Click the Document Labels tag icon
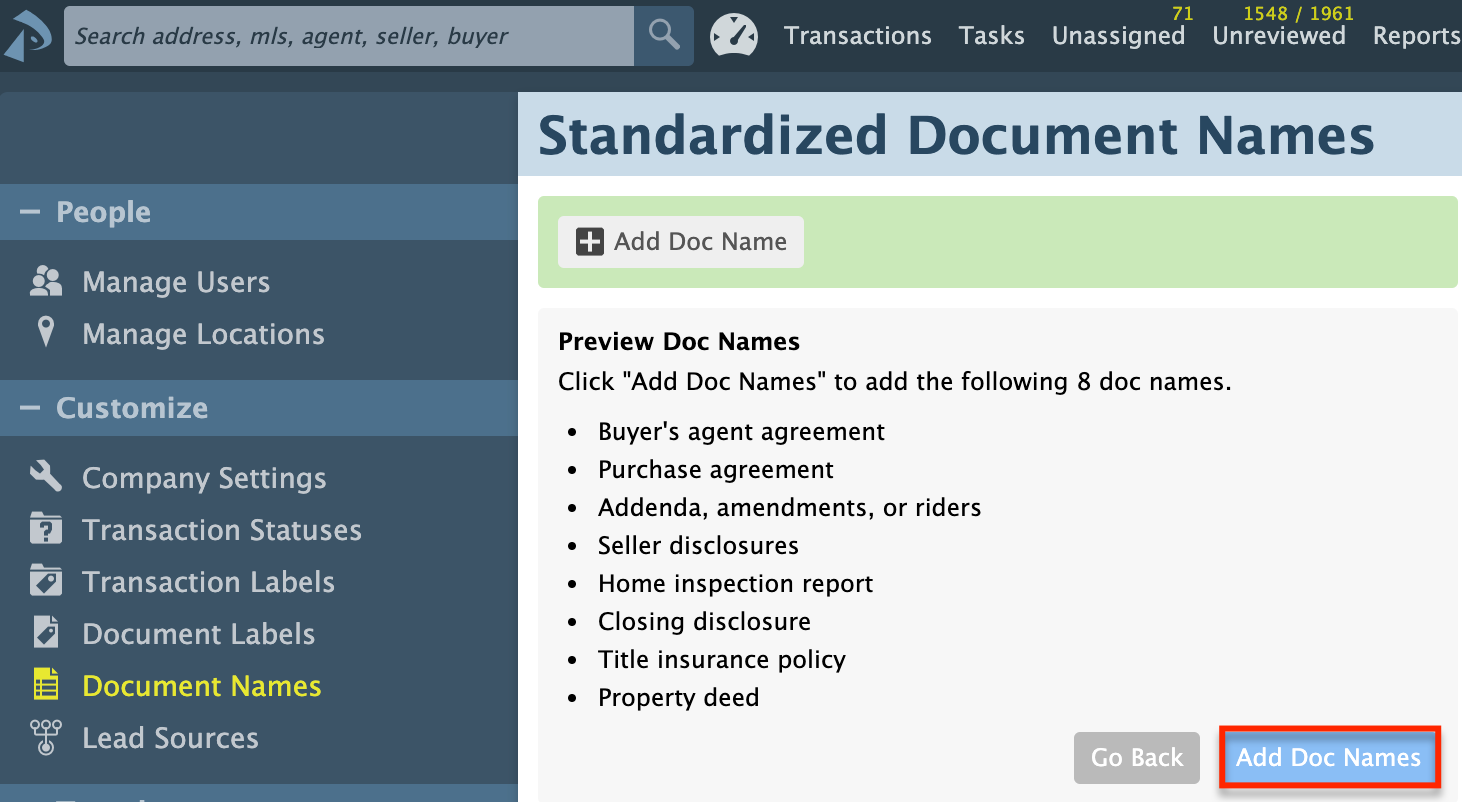 click(45, 633)
